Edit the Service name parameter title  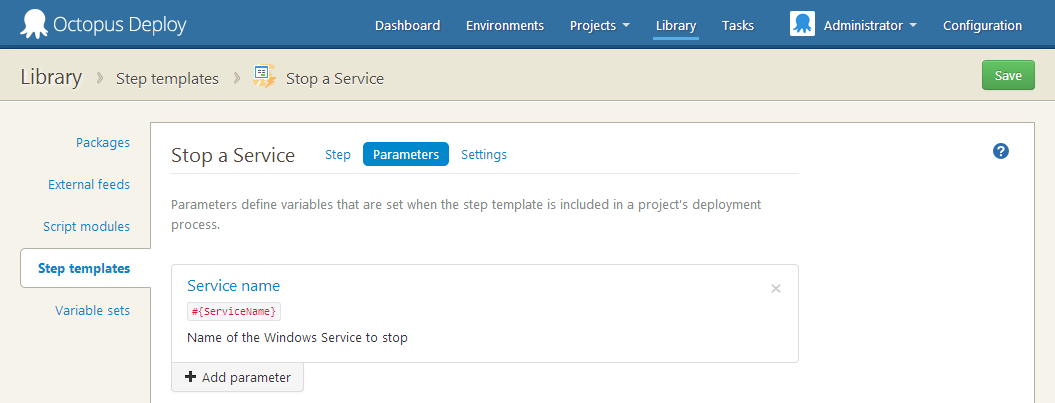(x=233, y=286)
